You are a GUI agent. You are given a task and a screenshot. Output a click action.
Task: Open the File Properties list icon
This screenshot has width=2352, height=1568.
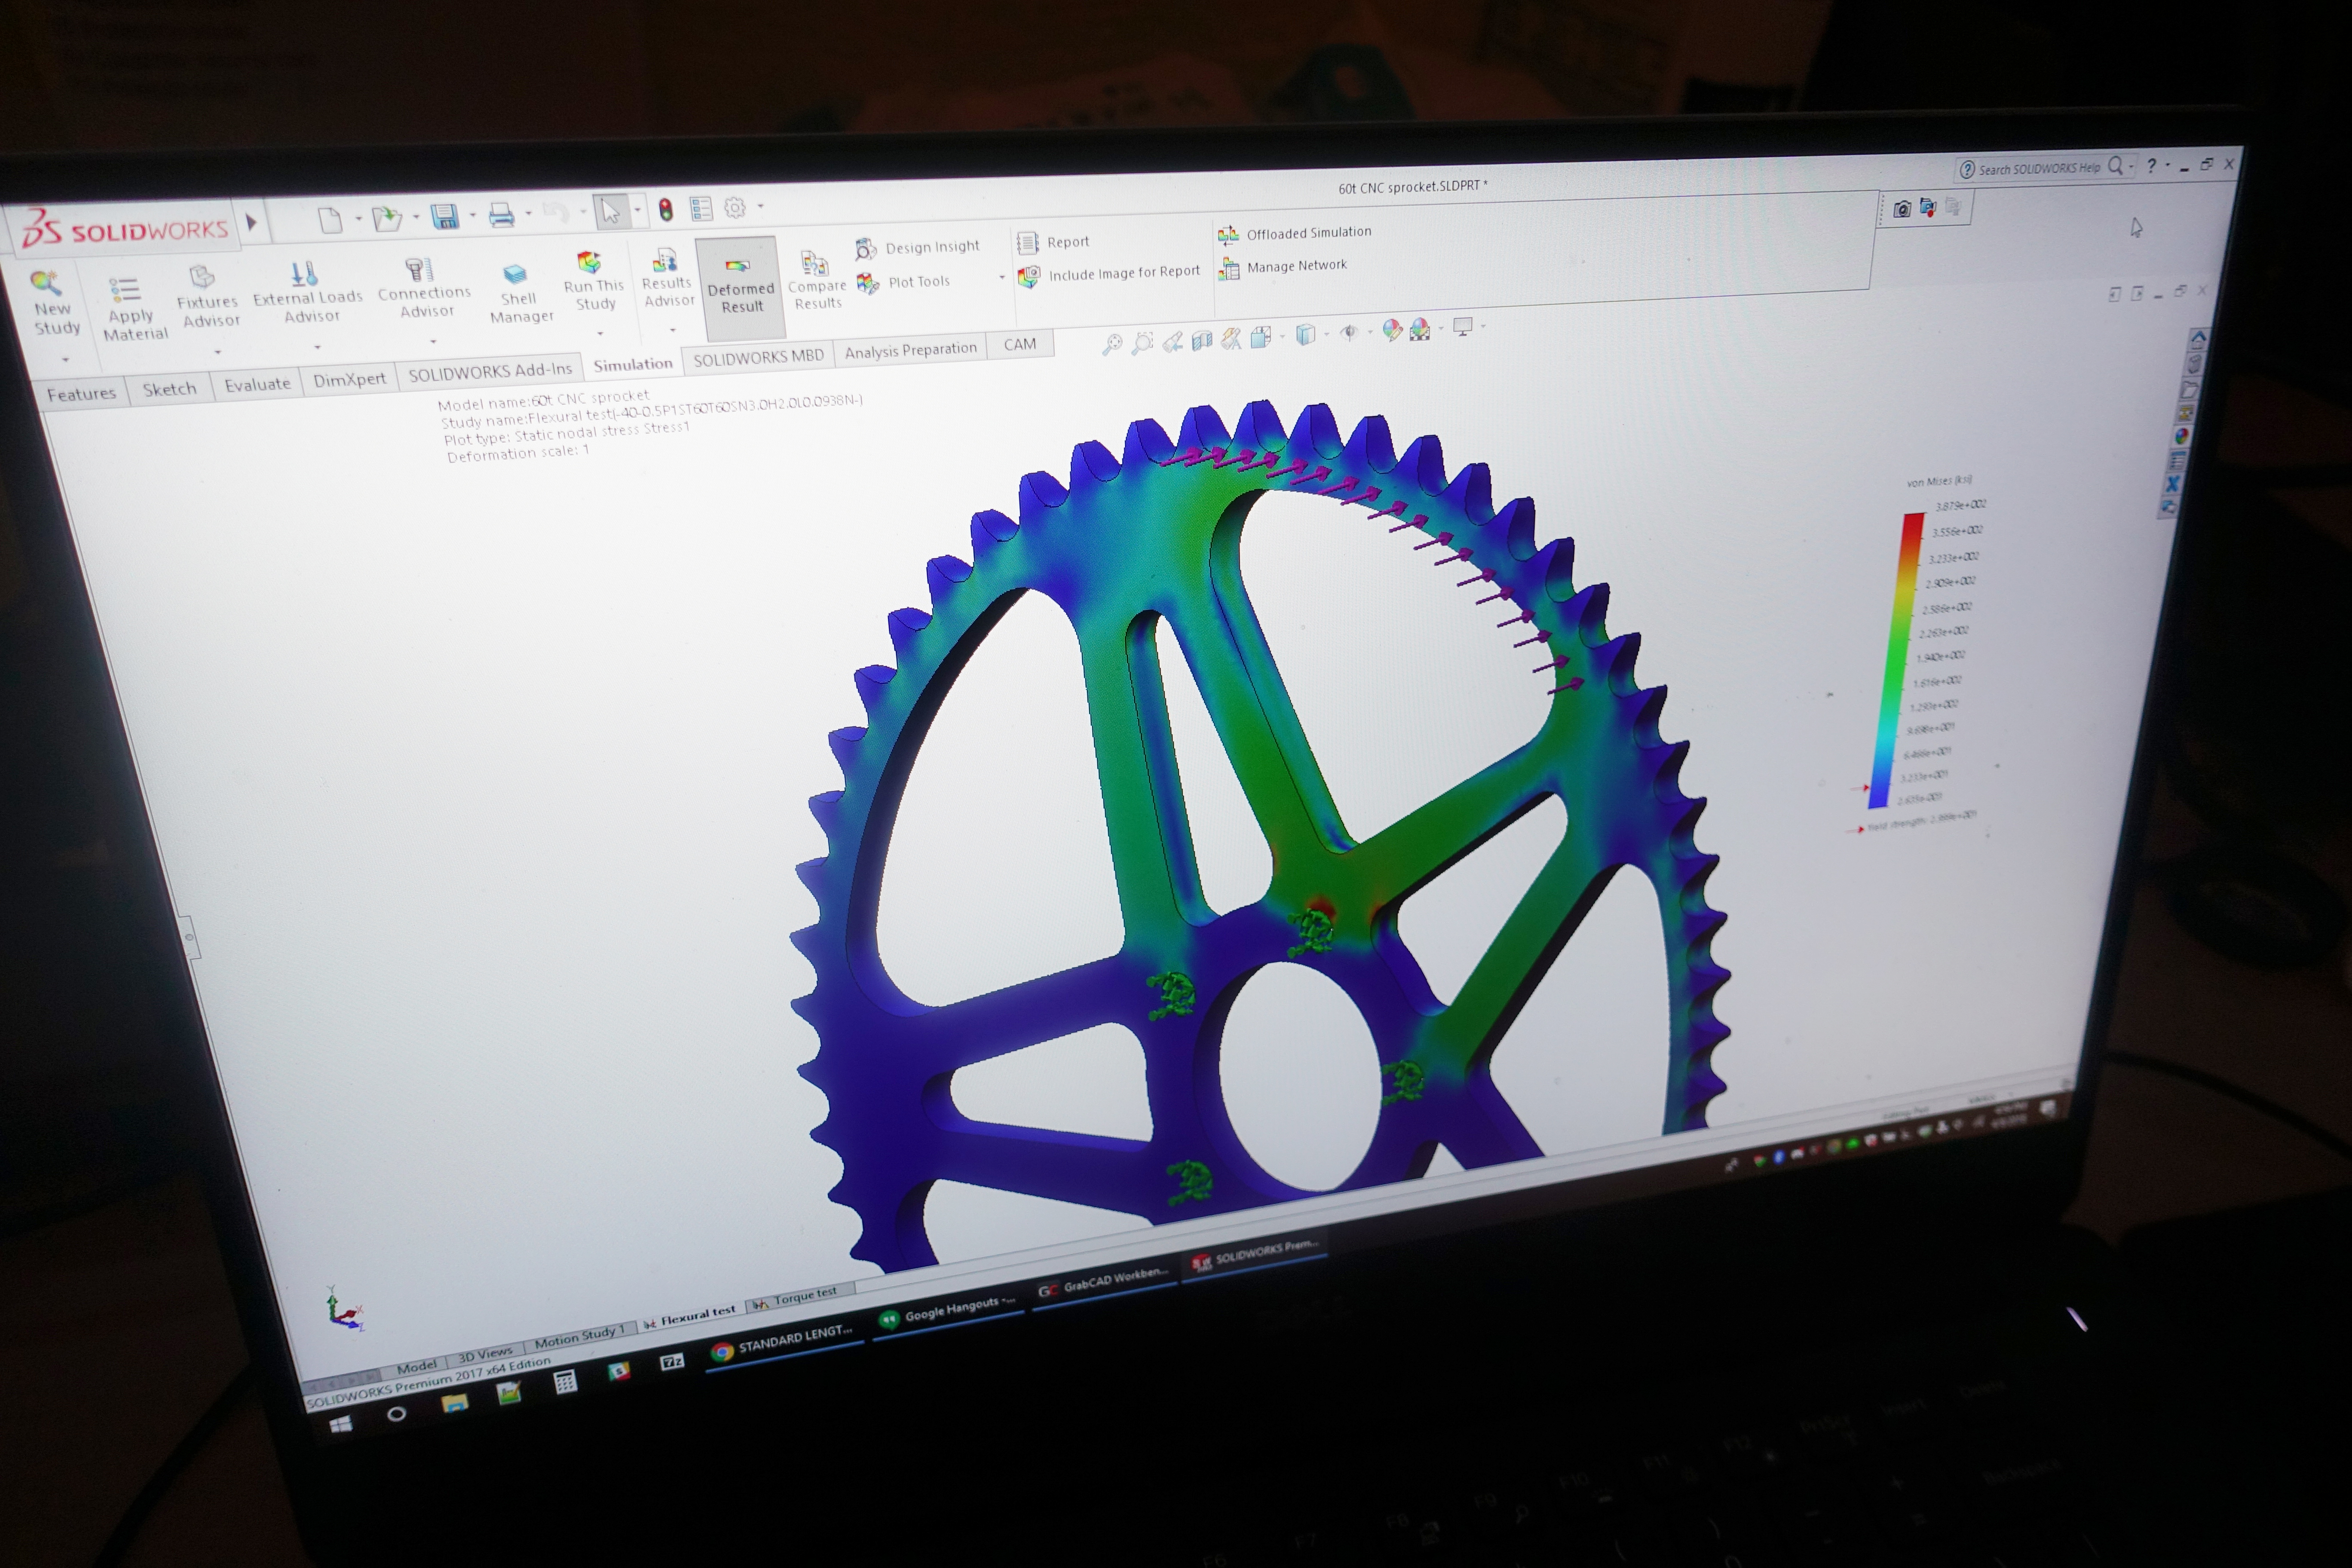tap(701, 208)
